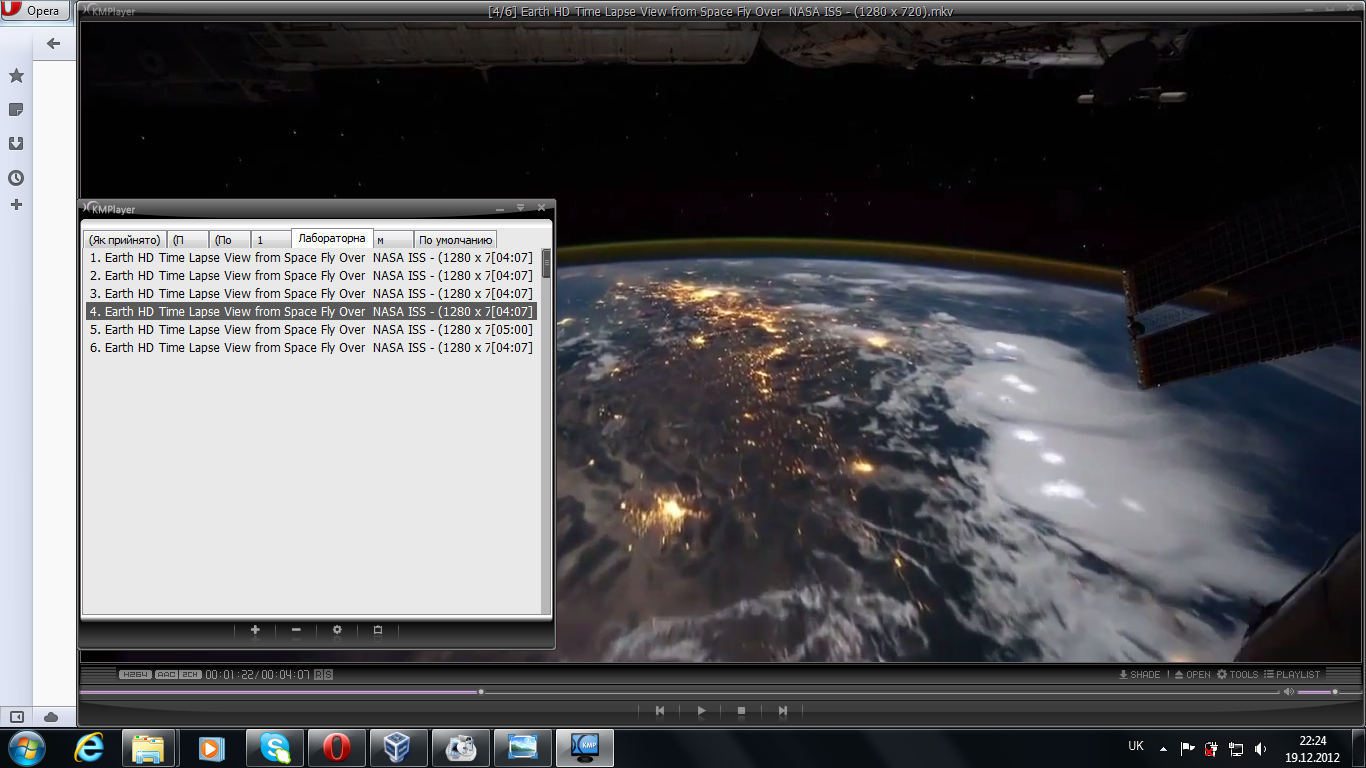Open the TOOLS gear menu
Screen dimensions: 1366x768
1237,675
